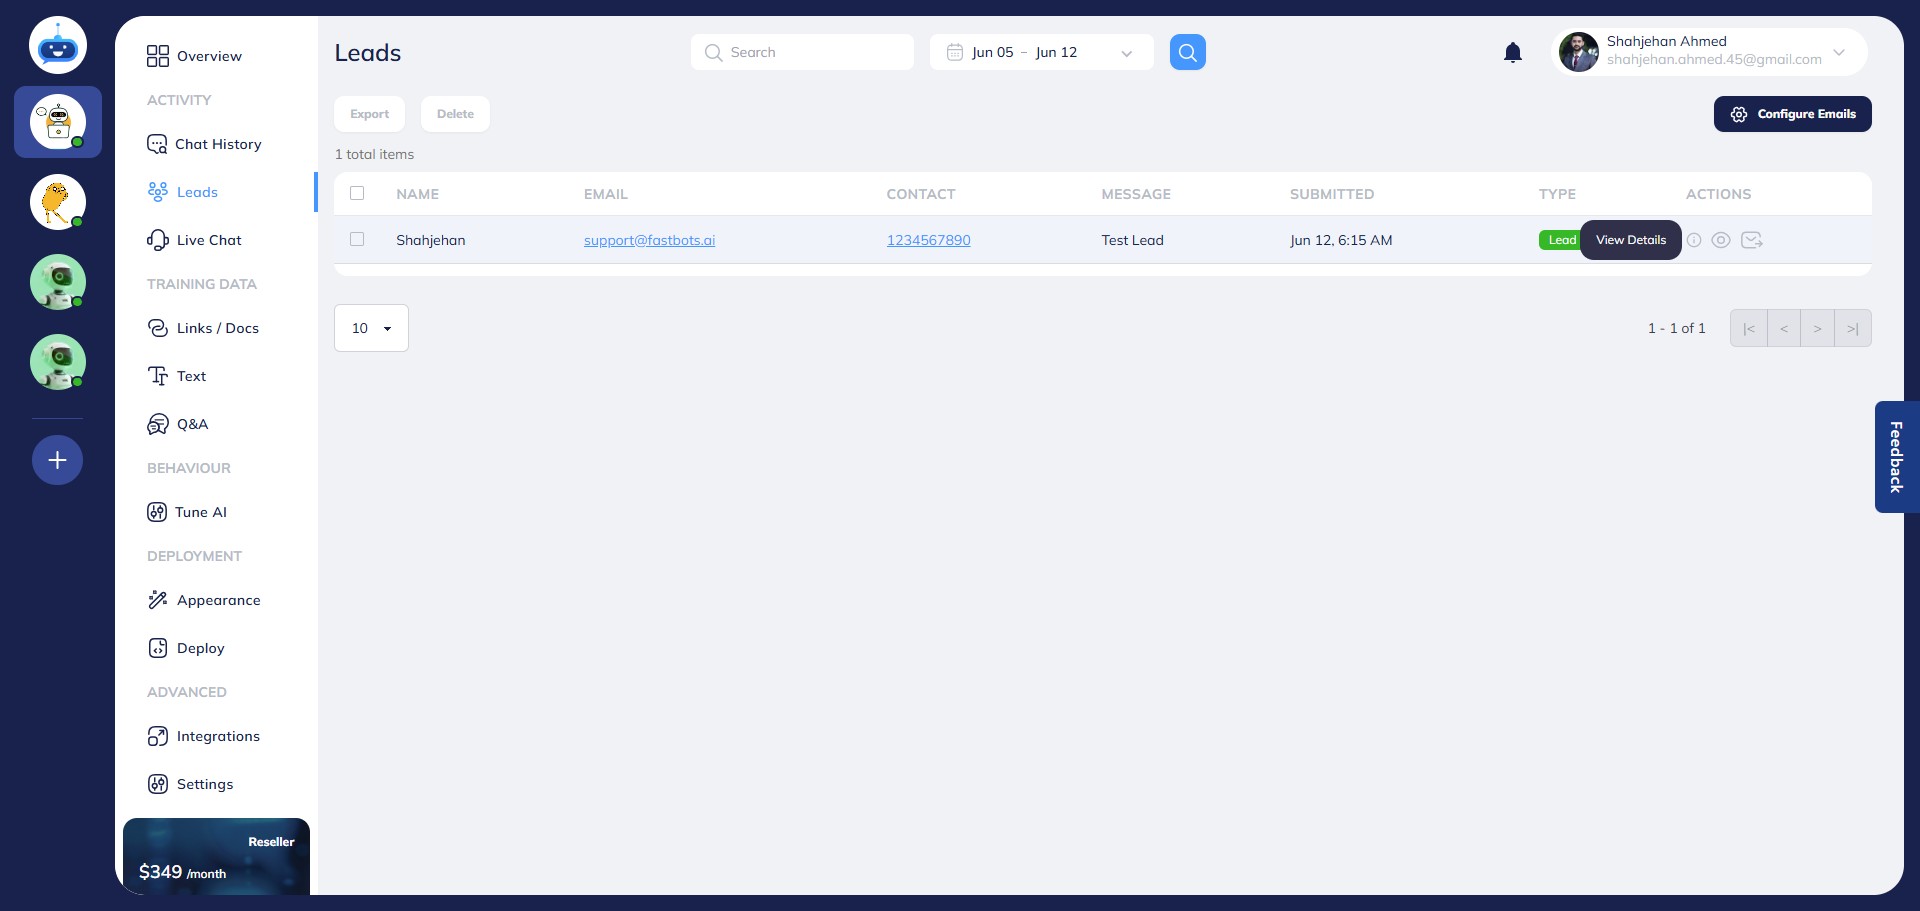1920x911 pixels.
Task: Click the Configure Emails button
Action: (1792, 113)
